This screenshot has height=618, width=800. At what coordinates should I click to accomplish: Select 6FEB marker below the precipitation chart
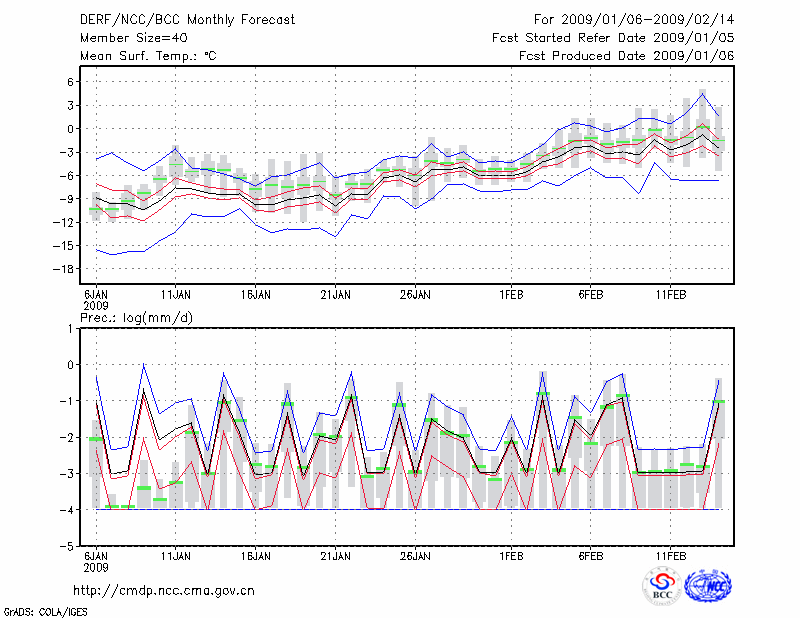tap(590, 555)
